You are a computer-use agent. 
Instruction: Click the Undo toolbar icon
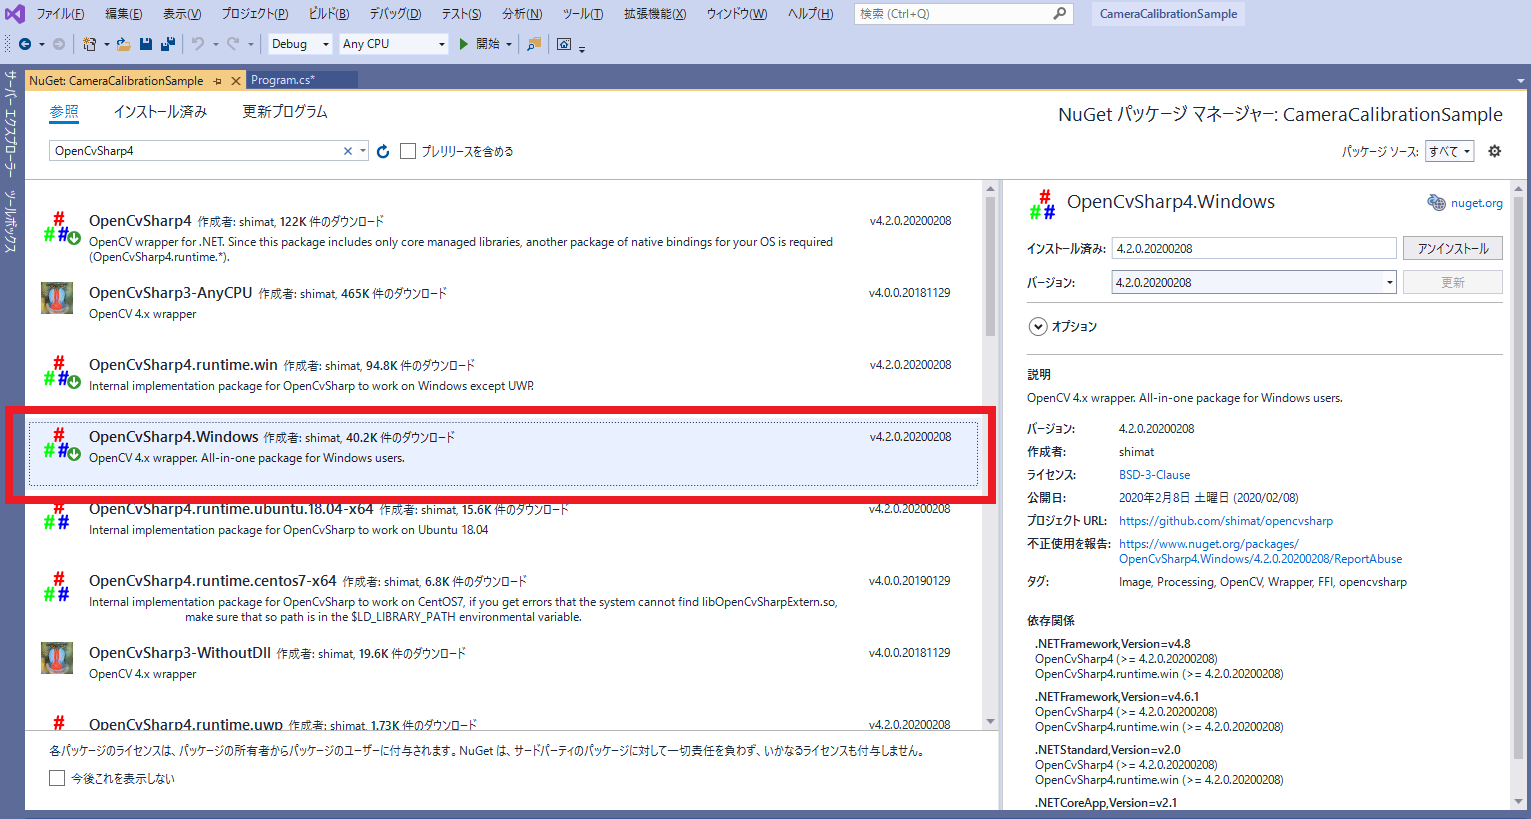tap(198, 44)
